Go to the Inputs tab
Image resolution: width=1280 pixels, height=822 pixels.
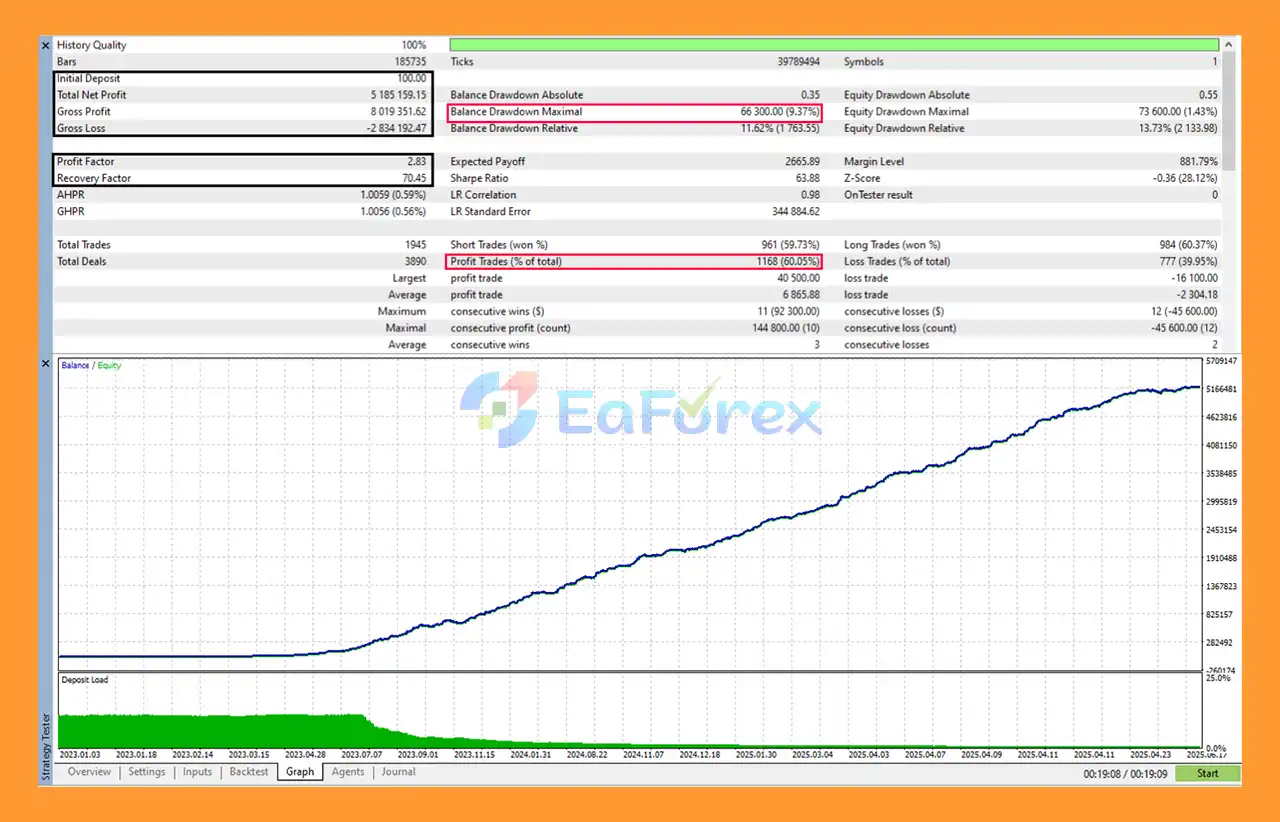197,772
